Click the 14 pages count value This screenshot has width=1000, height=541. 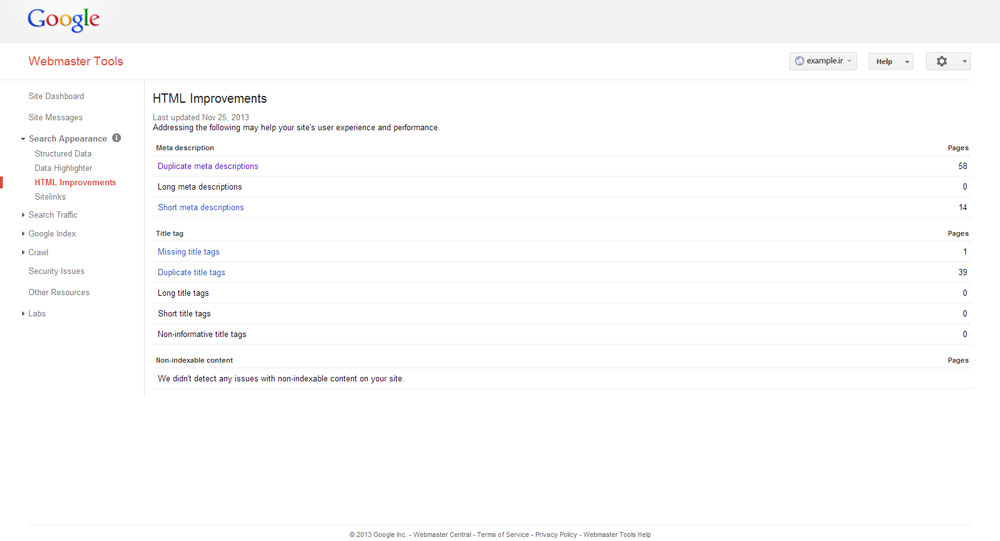coord(962,207)
